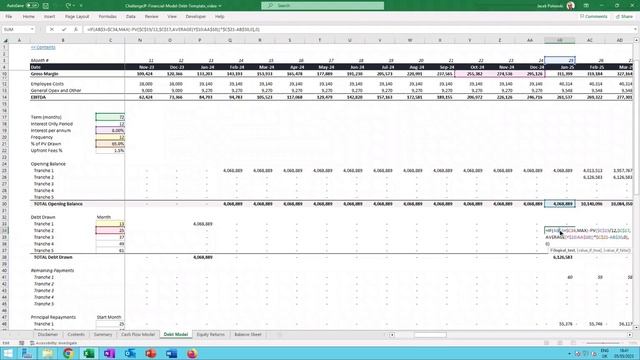Click the Ribbon Display Options icon
Screen dimensions: 640x360
coord(586,6)
